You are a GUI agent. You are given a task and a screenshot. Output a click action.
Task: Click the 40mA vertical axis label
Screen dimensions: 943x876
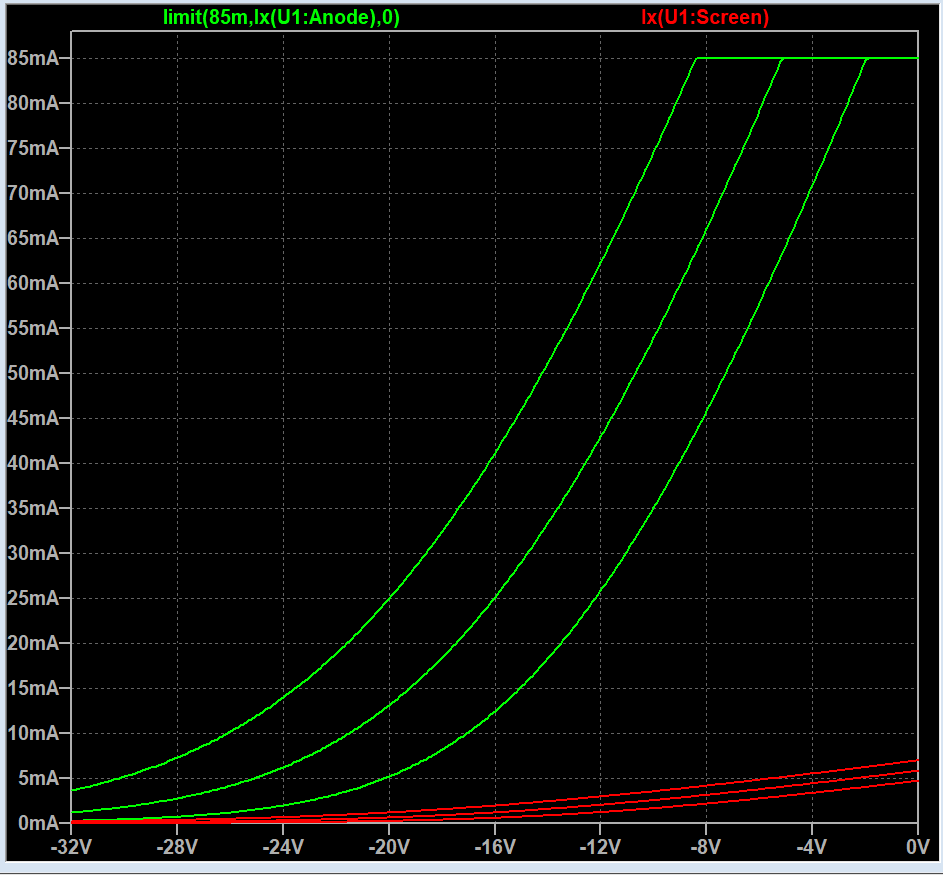33,463
